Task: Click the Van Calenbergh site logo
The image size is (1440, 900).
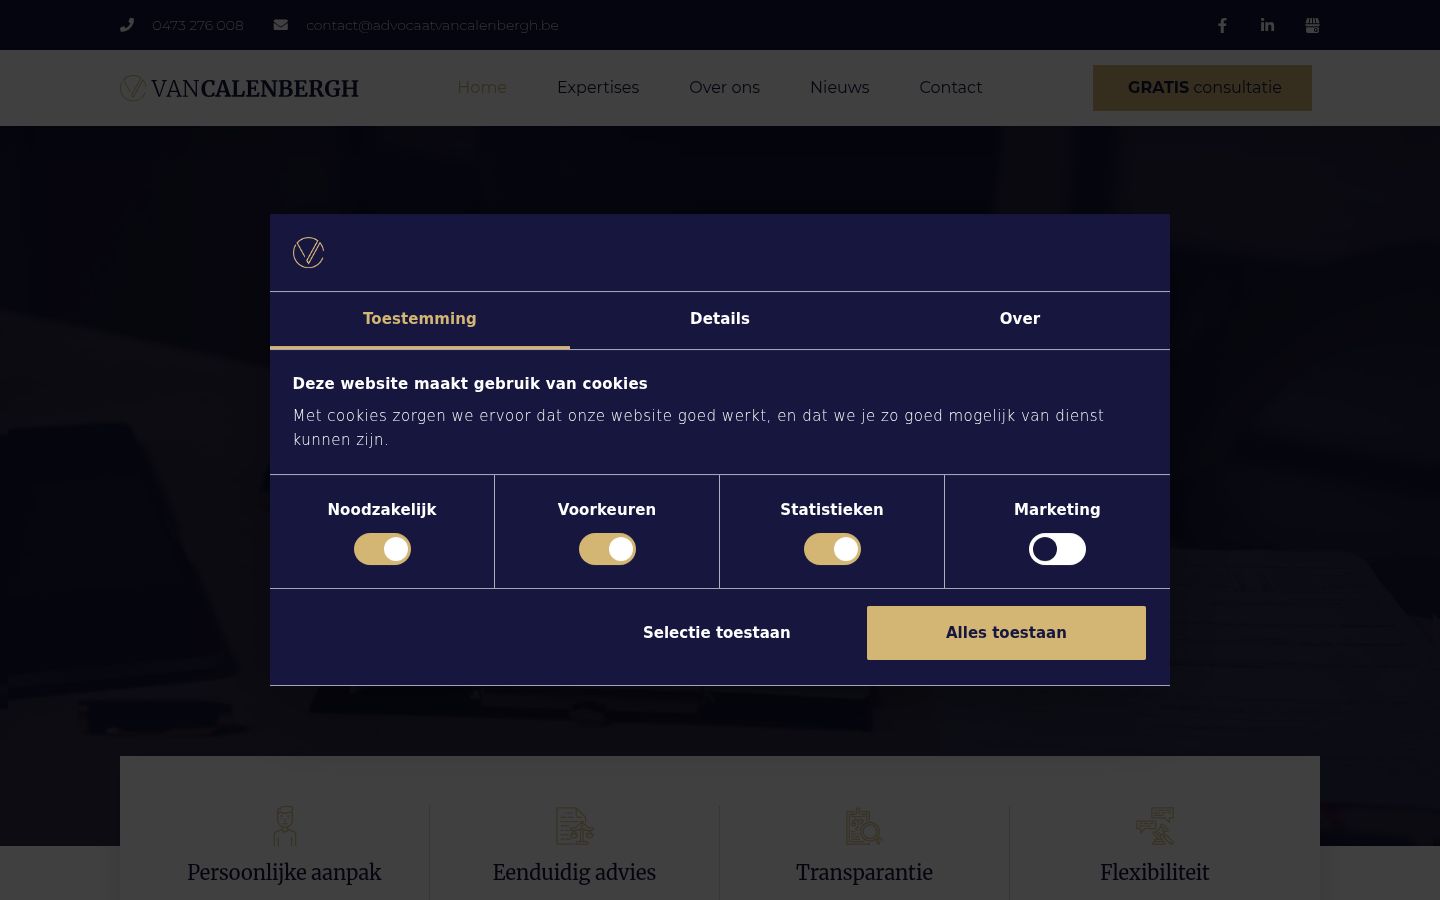Action: click(x=239, y=88)
